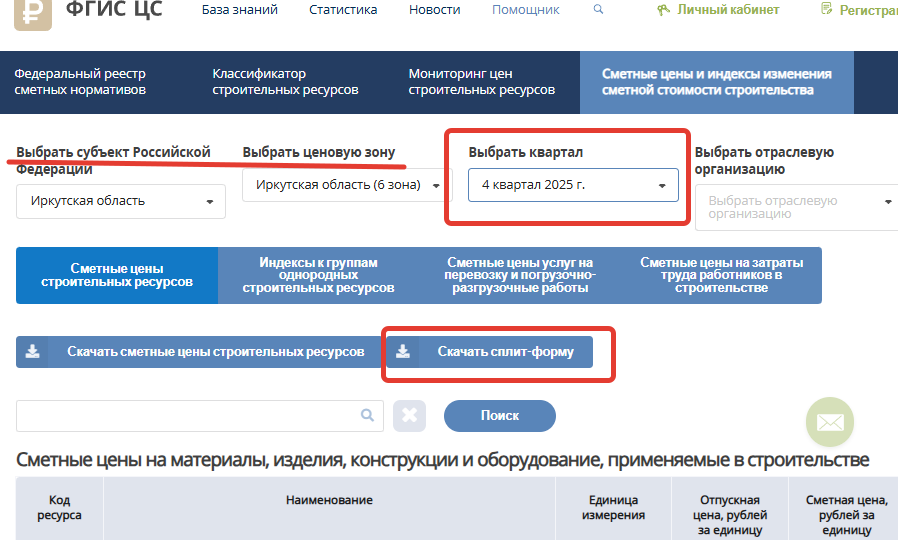Image resolution: width=898 pixels, height=540 pixels.
Task: Click Скачать сметные цены строительных ресурсов button
Action: tap(199, 352)
